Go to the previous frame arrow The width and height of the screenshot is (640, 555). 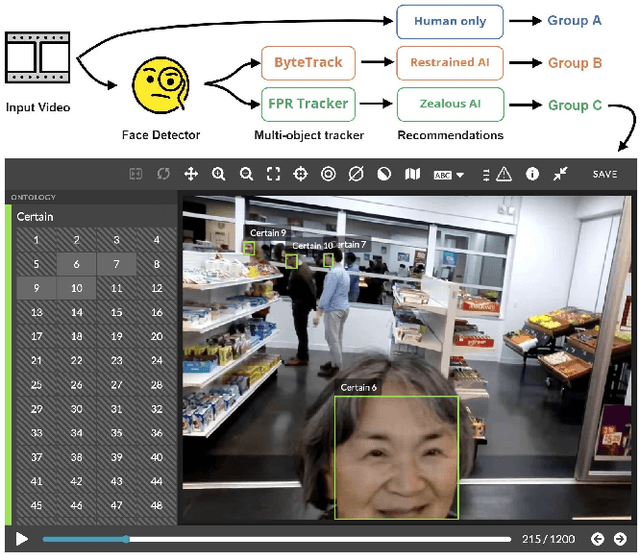tap(597, 539)
